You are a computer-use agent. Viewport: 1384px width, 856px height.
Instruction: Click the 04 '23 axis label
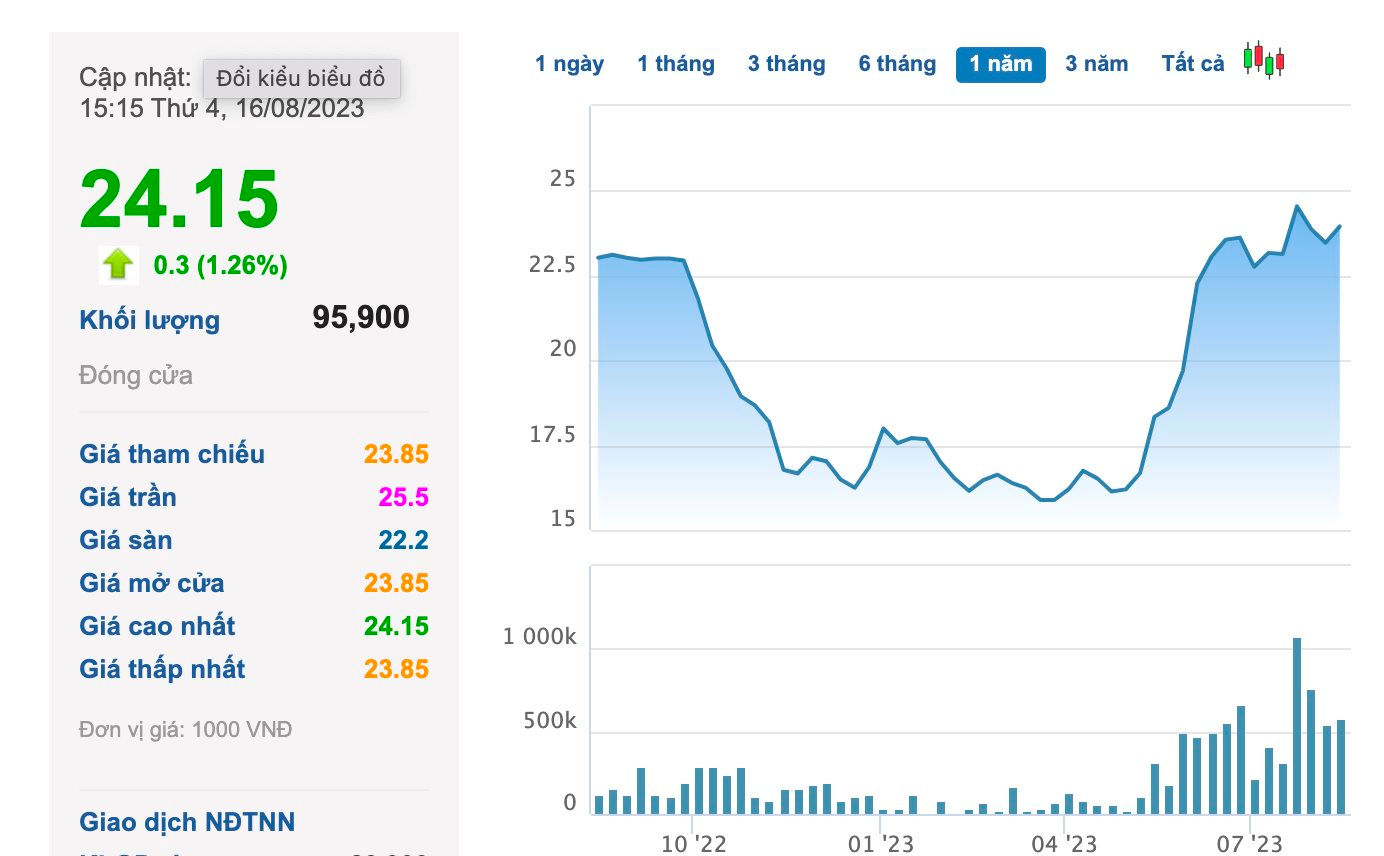click(x=1064, y=844)
